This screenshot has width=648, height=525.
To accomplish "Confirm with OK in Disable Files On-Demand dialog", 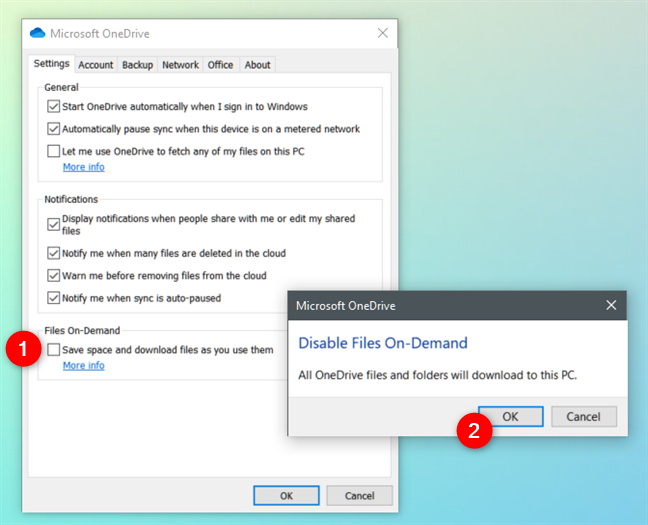I will click(x=511, y=416).
